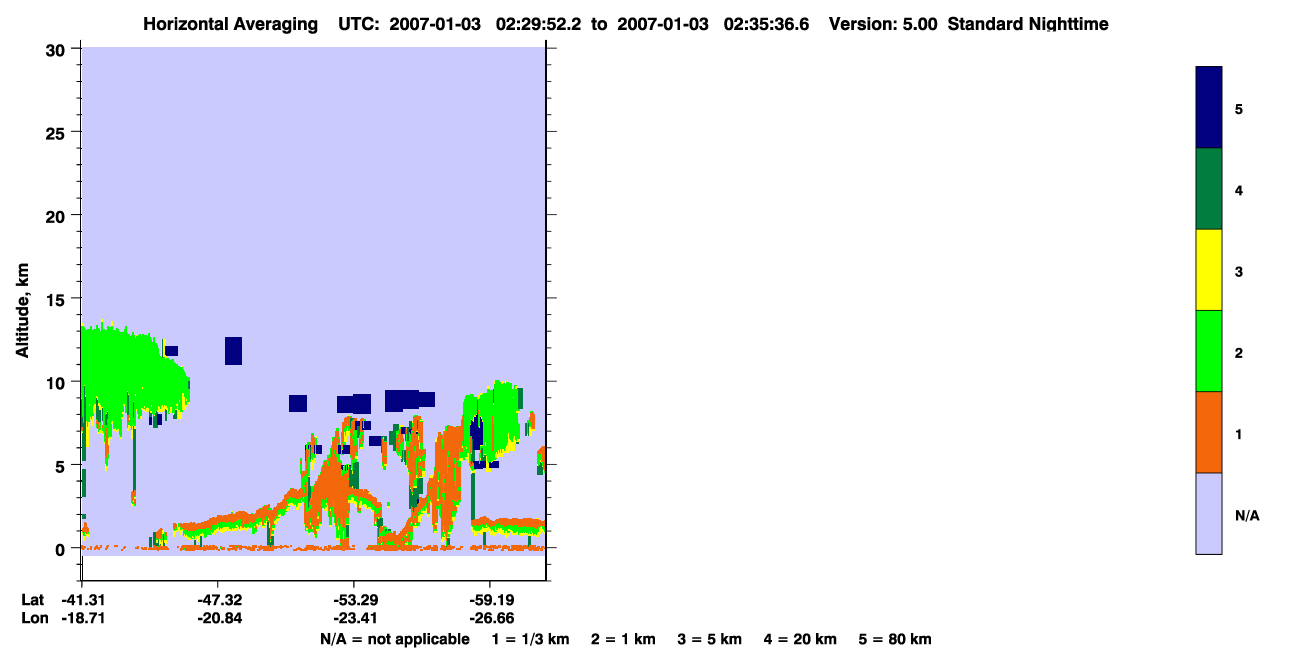Click the 'Version: 5.00' text
The image size is (1300, 667).
click(883, 24)
